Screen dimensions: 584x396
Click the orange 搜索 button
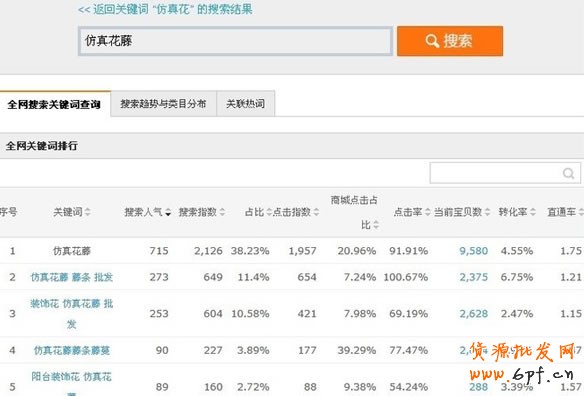450,41
